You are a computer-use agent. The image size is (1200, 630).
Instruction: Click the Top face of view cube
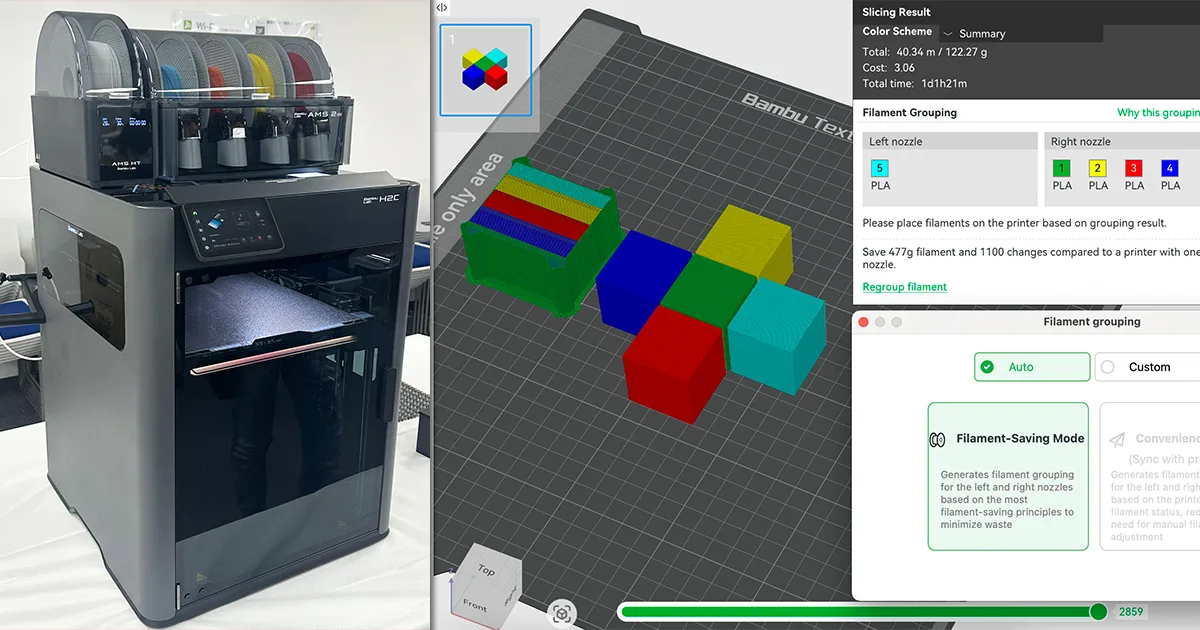pos(486,571)
